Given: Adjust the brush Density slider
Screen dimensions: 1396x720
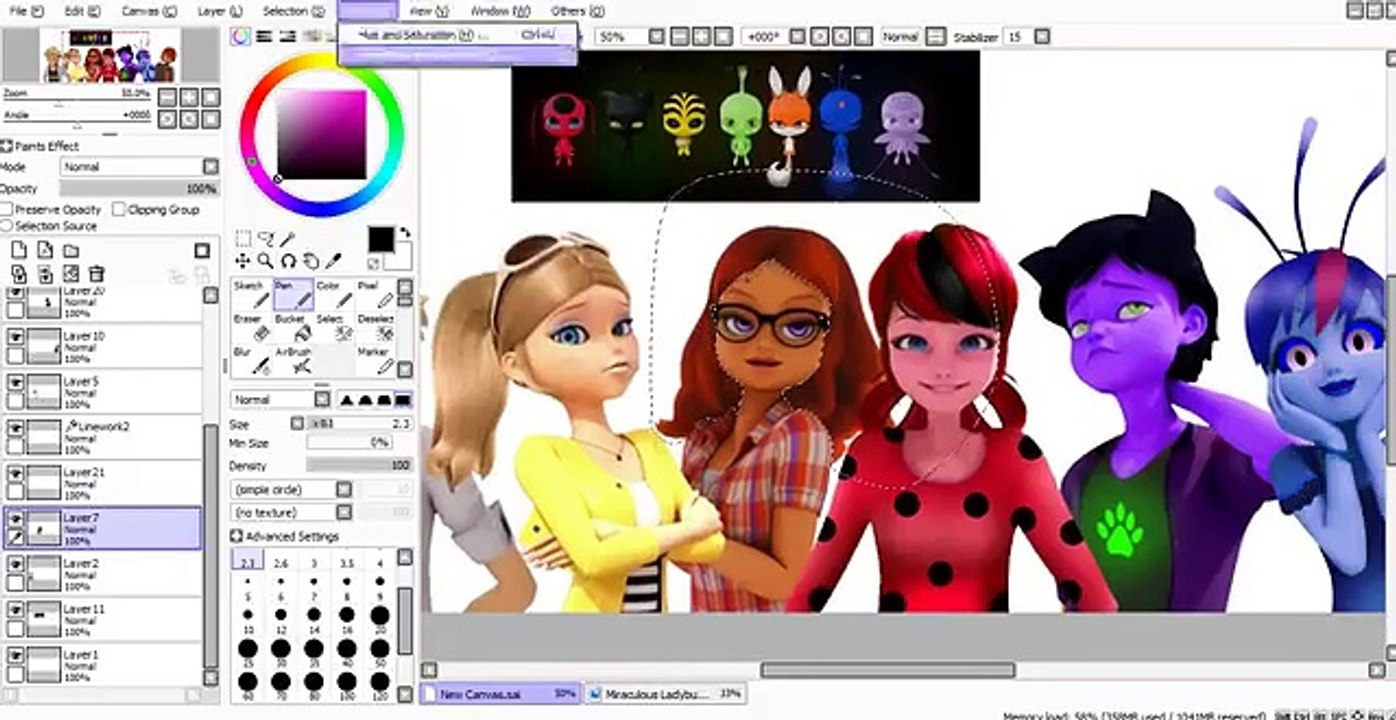Looking at the screenshot, I should (x=360, y=465).
